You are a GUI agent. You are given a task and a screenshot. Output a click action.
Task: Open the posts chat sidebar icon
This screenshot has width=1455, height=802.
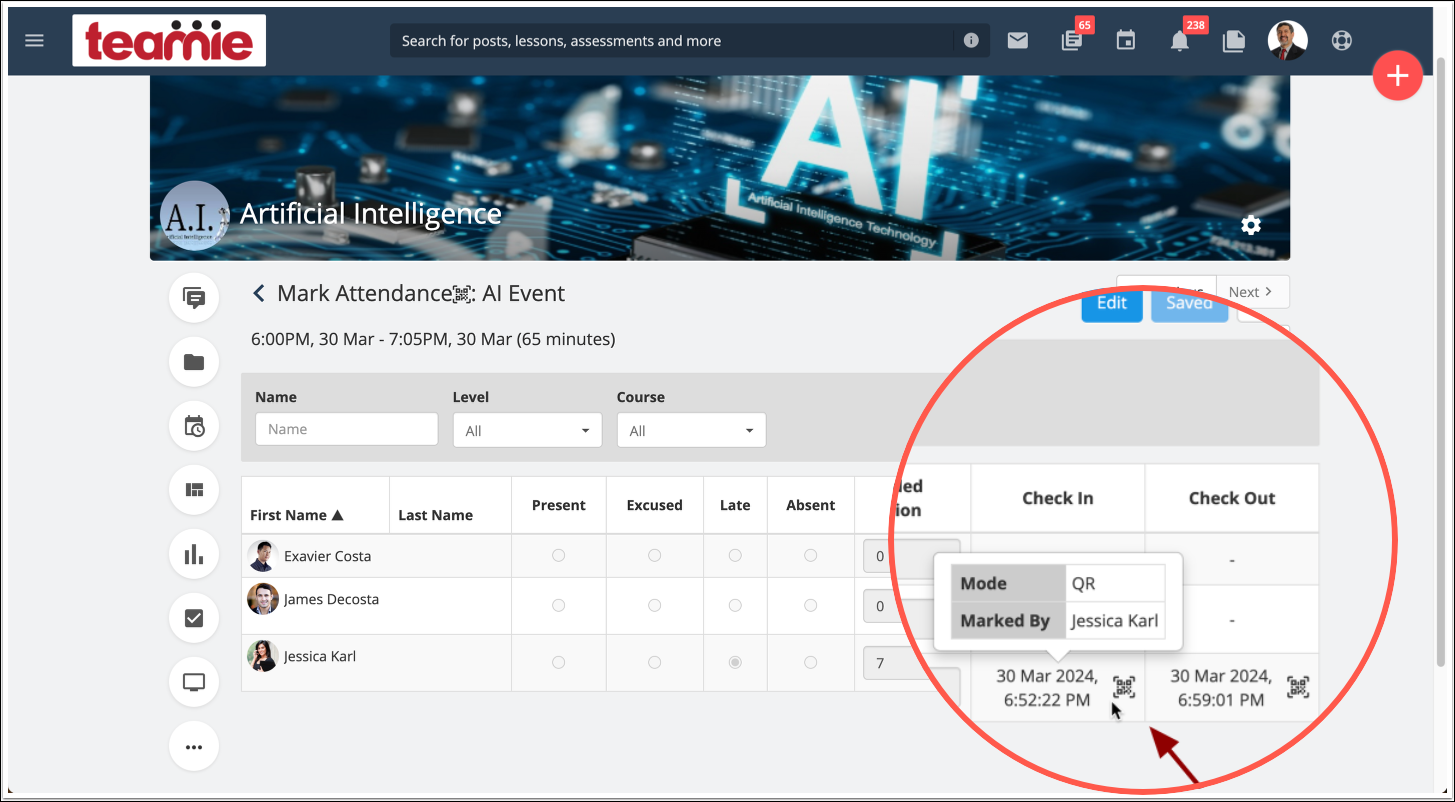194,298
